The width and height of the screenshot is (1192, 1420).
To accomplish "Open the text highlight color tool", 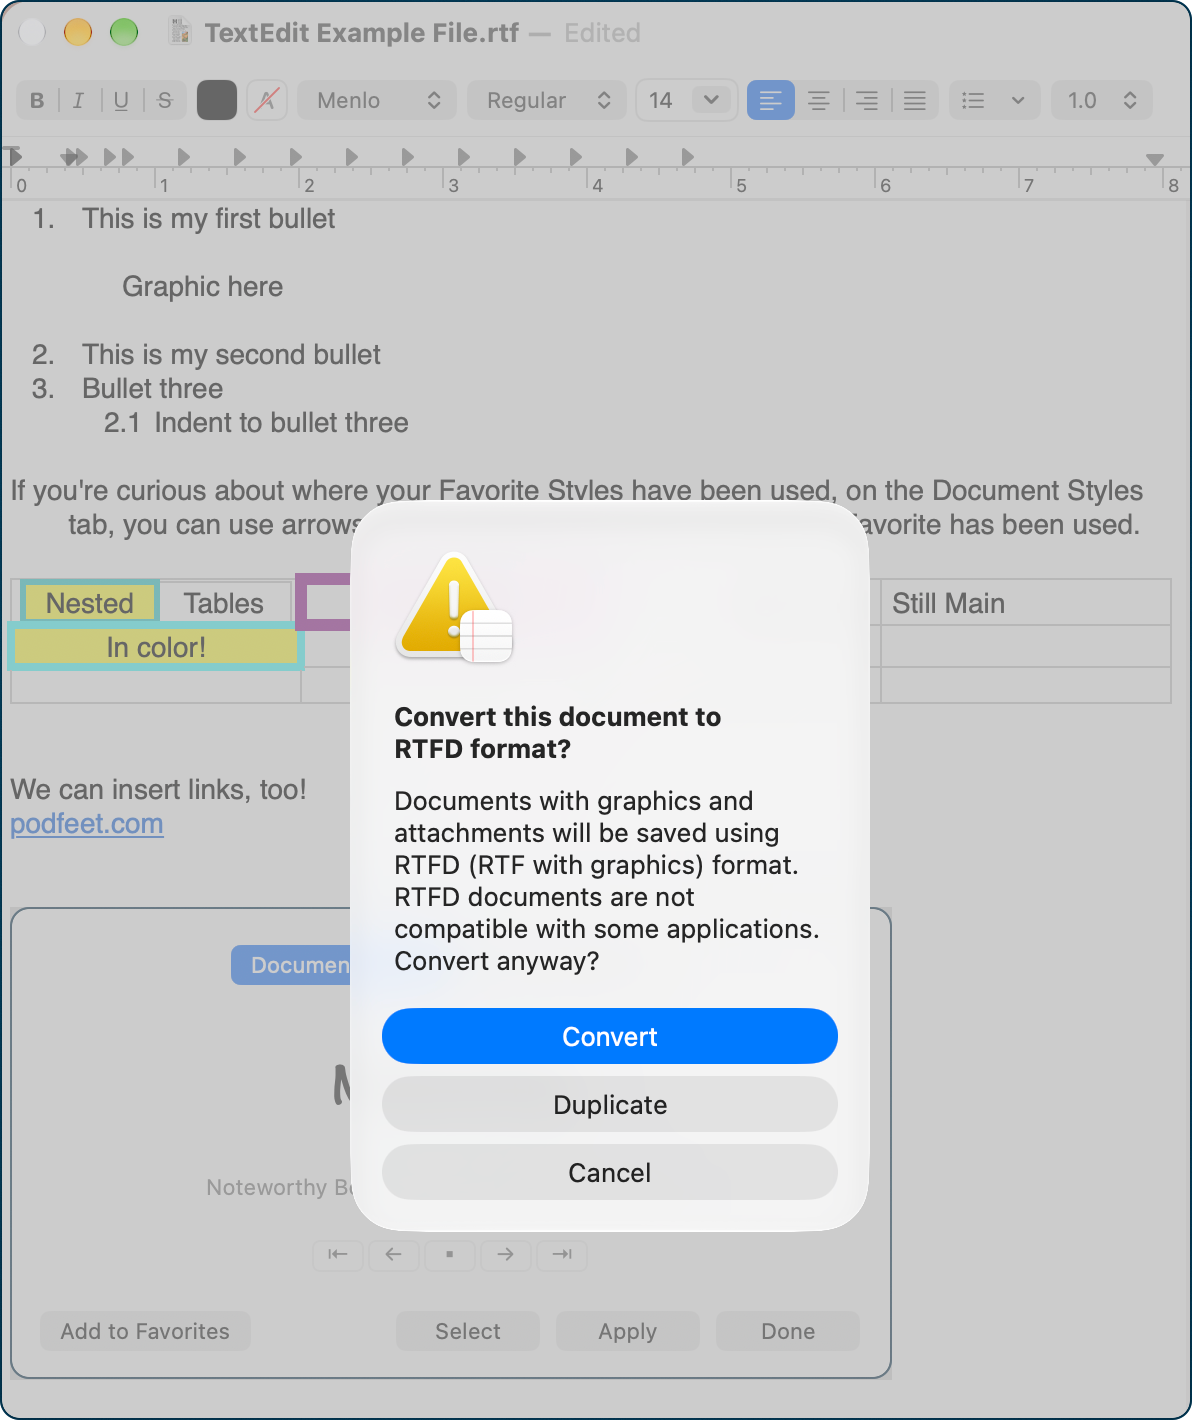I will pos(267,100).
